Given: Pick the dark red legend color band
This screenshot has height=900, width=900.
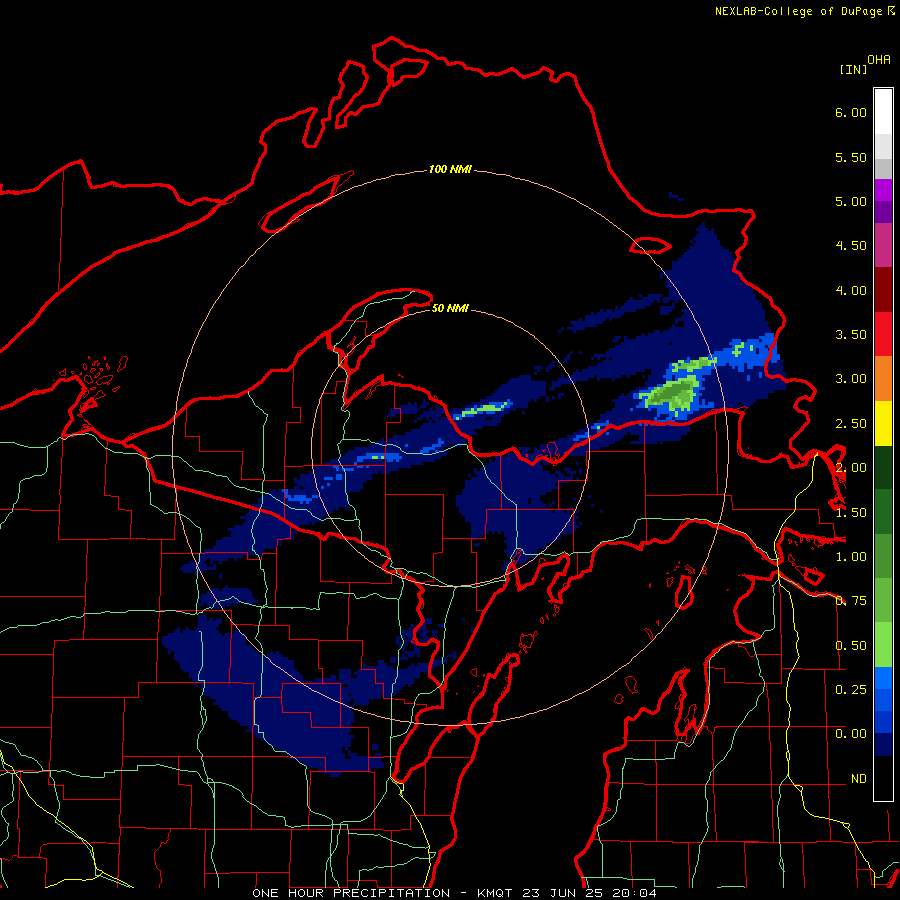Looking at the screenshot, I should tap(883, 290).
